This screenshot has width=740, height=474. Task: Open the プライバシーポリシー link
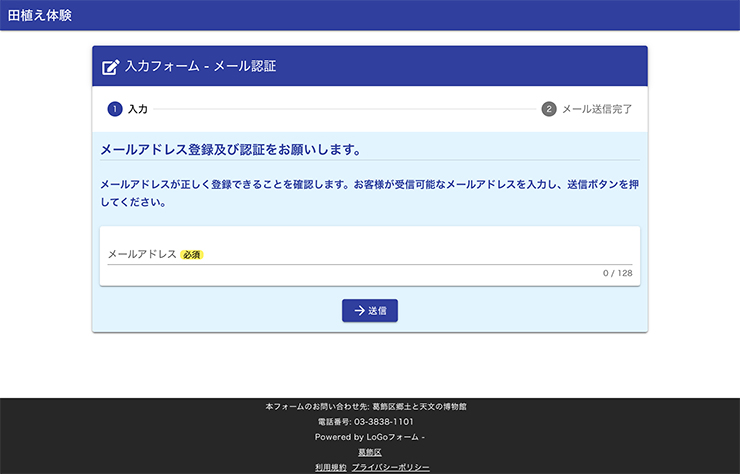[x=391, y=467]
